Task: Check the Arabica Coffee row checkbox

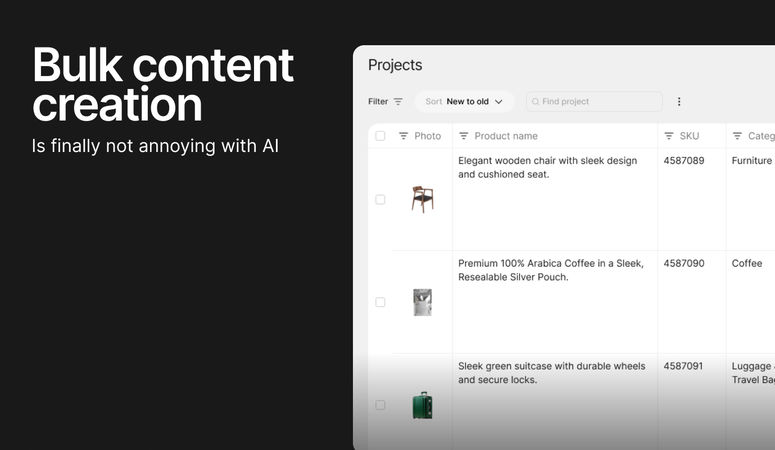Action: click(x=380, y=302)
